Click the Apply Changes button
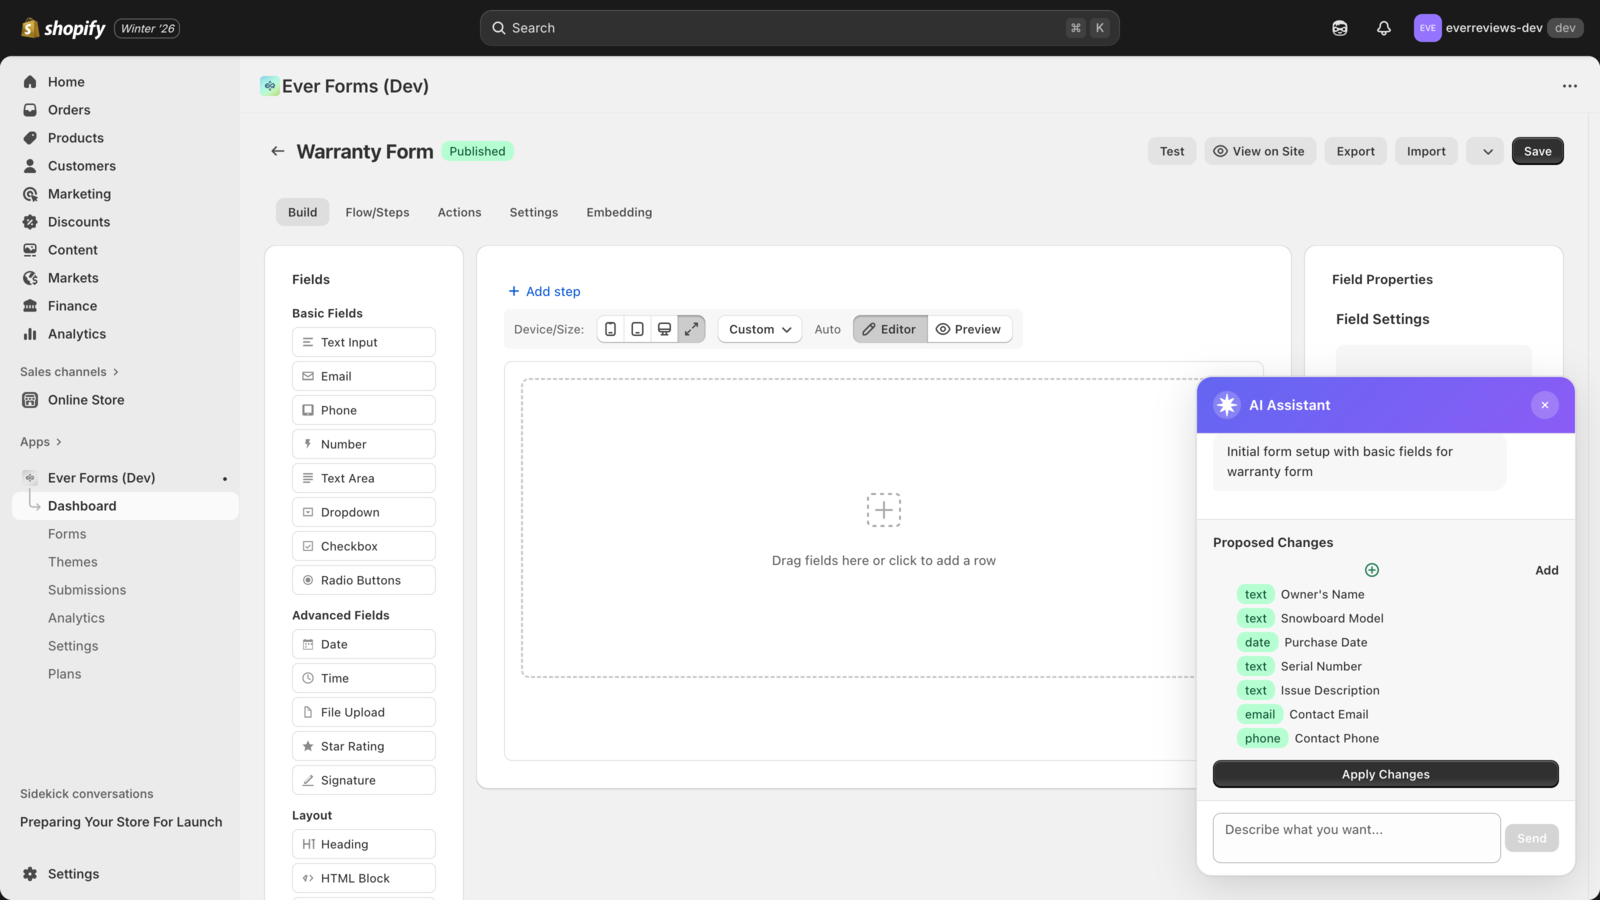1600x900 pixels. pyautogui.click(x=1385, y=773)
